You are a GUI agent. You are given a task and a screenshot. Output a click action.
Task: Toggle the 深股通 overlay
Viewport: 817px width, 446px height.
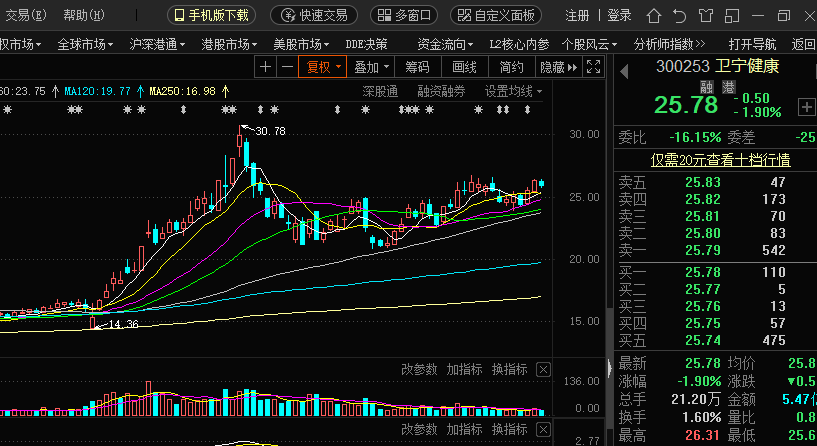[x=380, y=92]
